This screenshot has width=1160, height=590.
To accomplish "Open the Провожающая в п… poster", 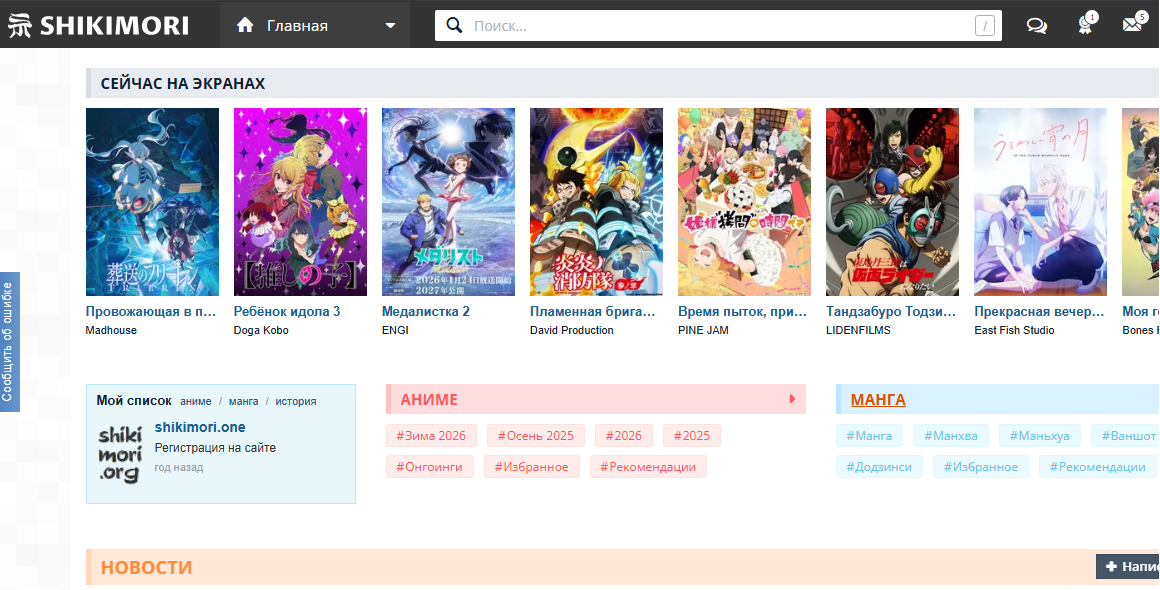I will click(x=152, y=202).
